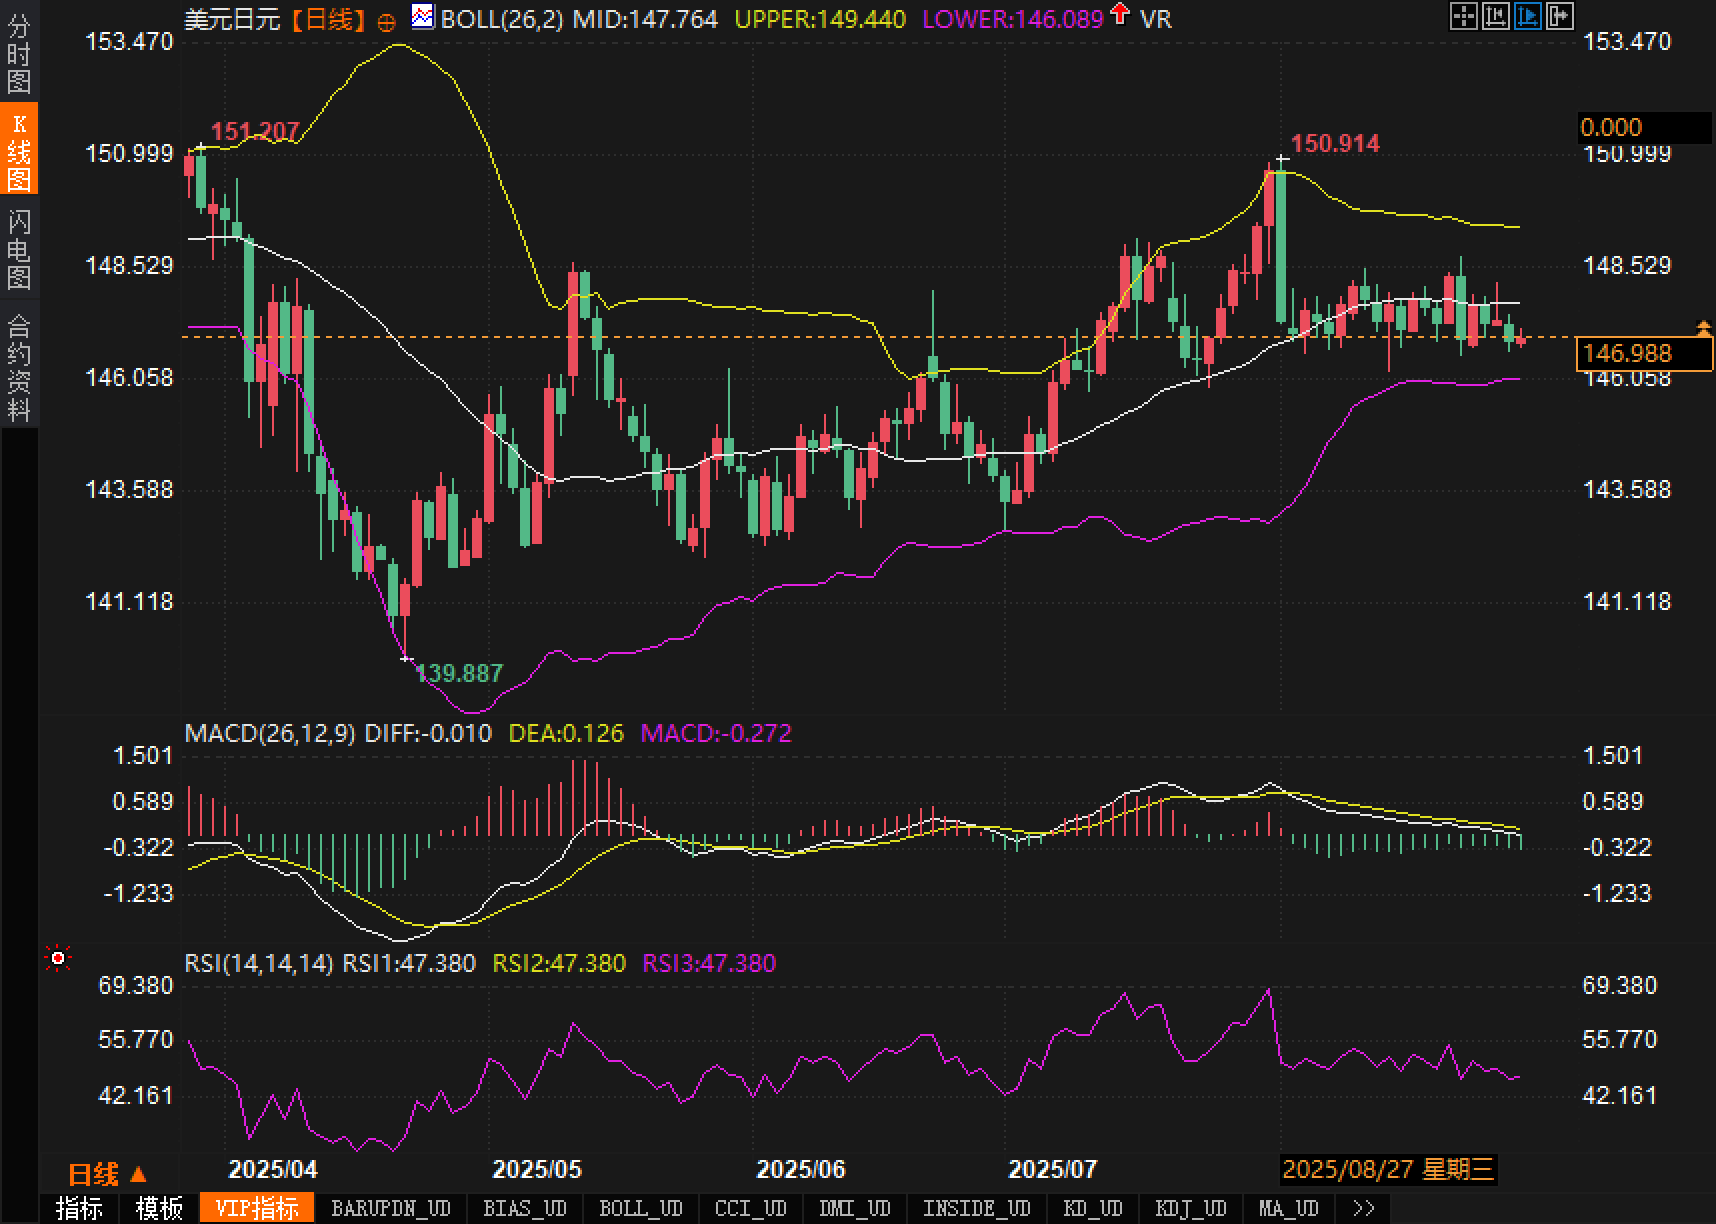
Task: Click the RSI1:47.380 value text
Action: click(409, 963)
